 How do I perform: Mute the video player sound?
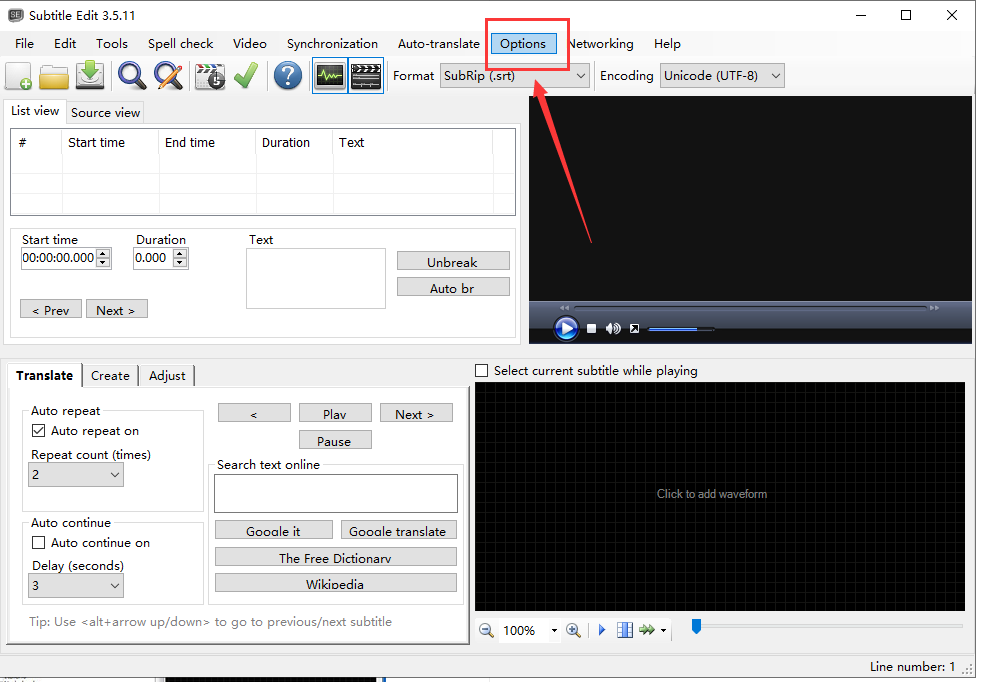[x=613, y=328]
